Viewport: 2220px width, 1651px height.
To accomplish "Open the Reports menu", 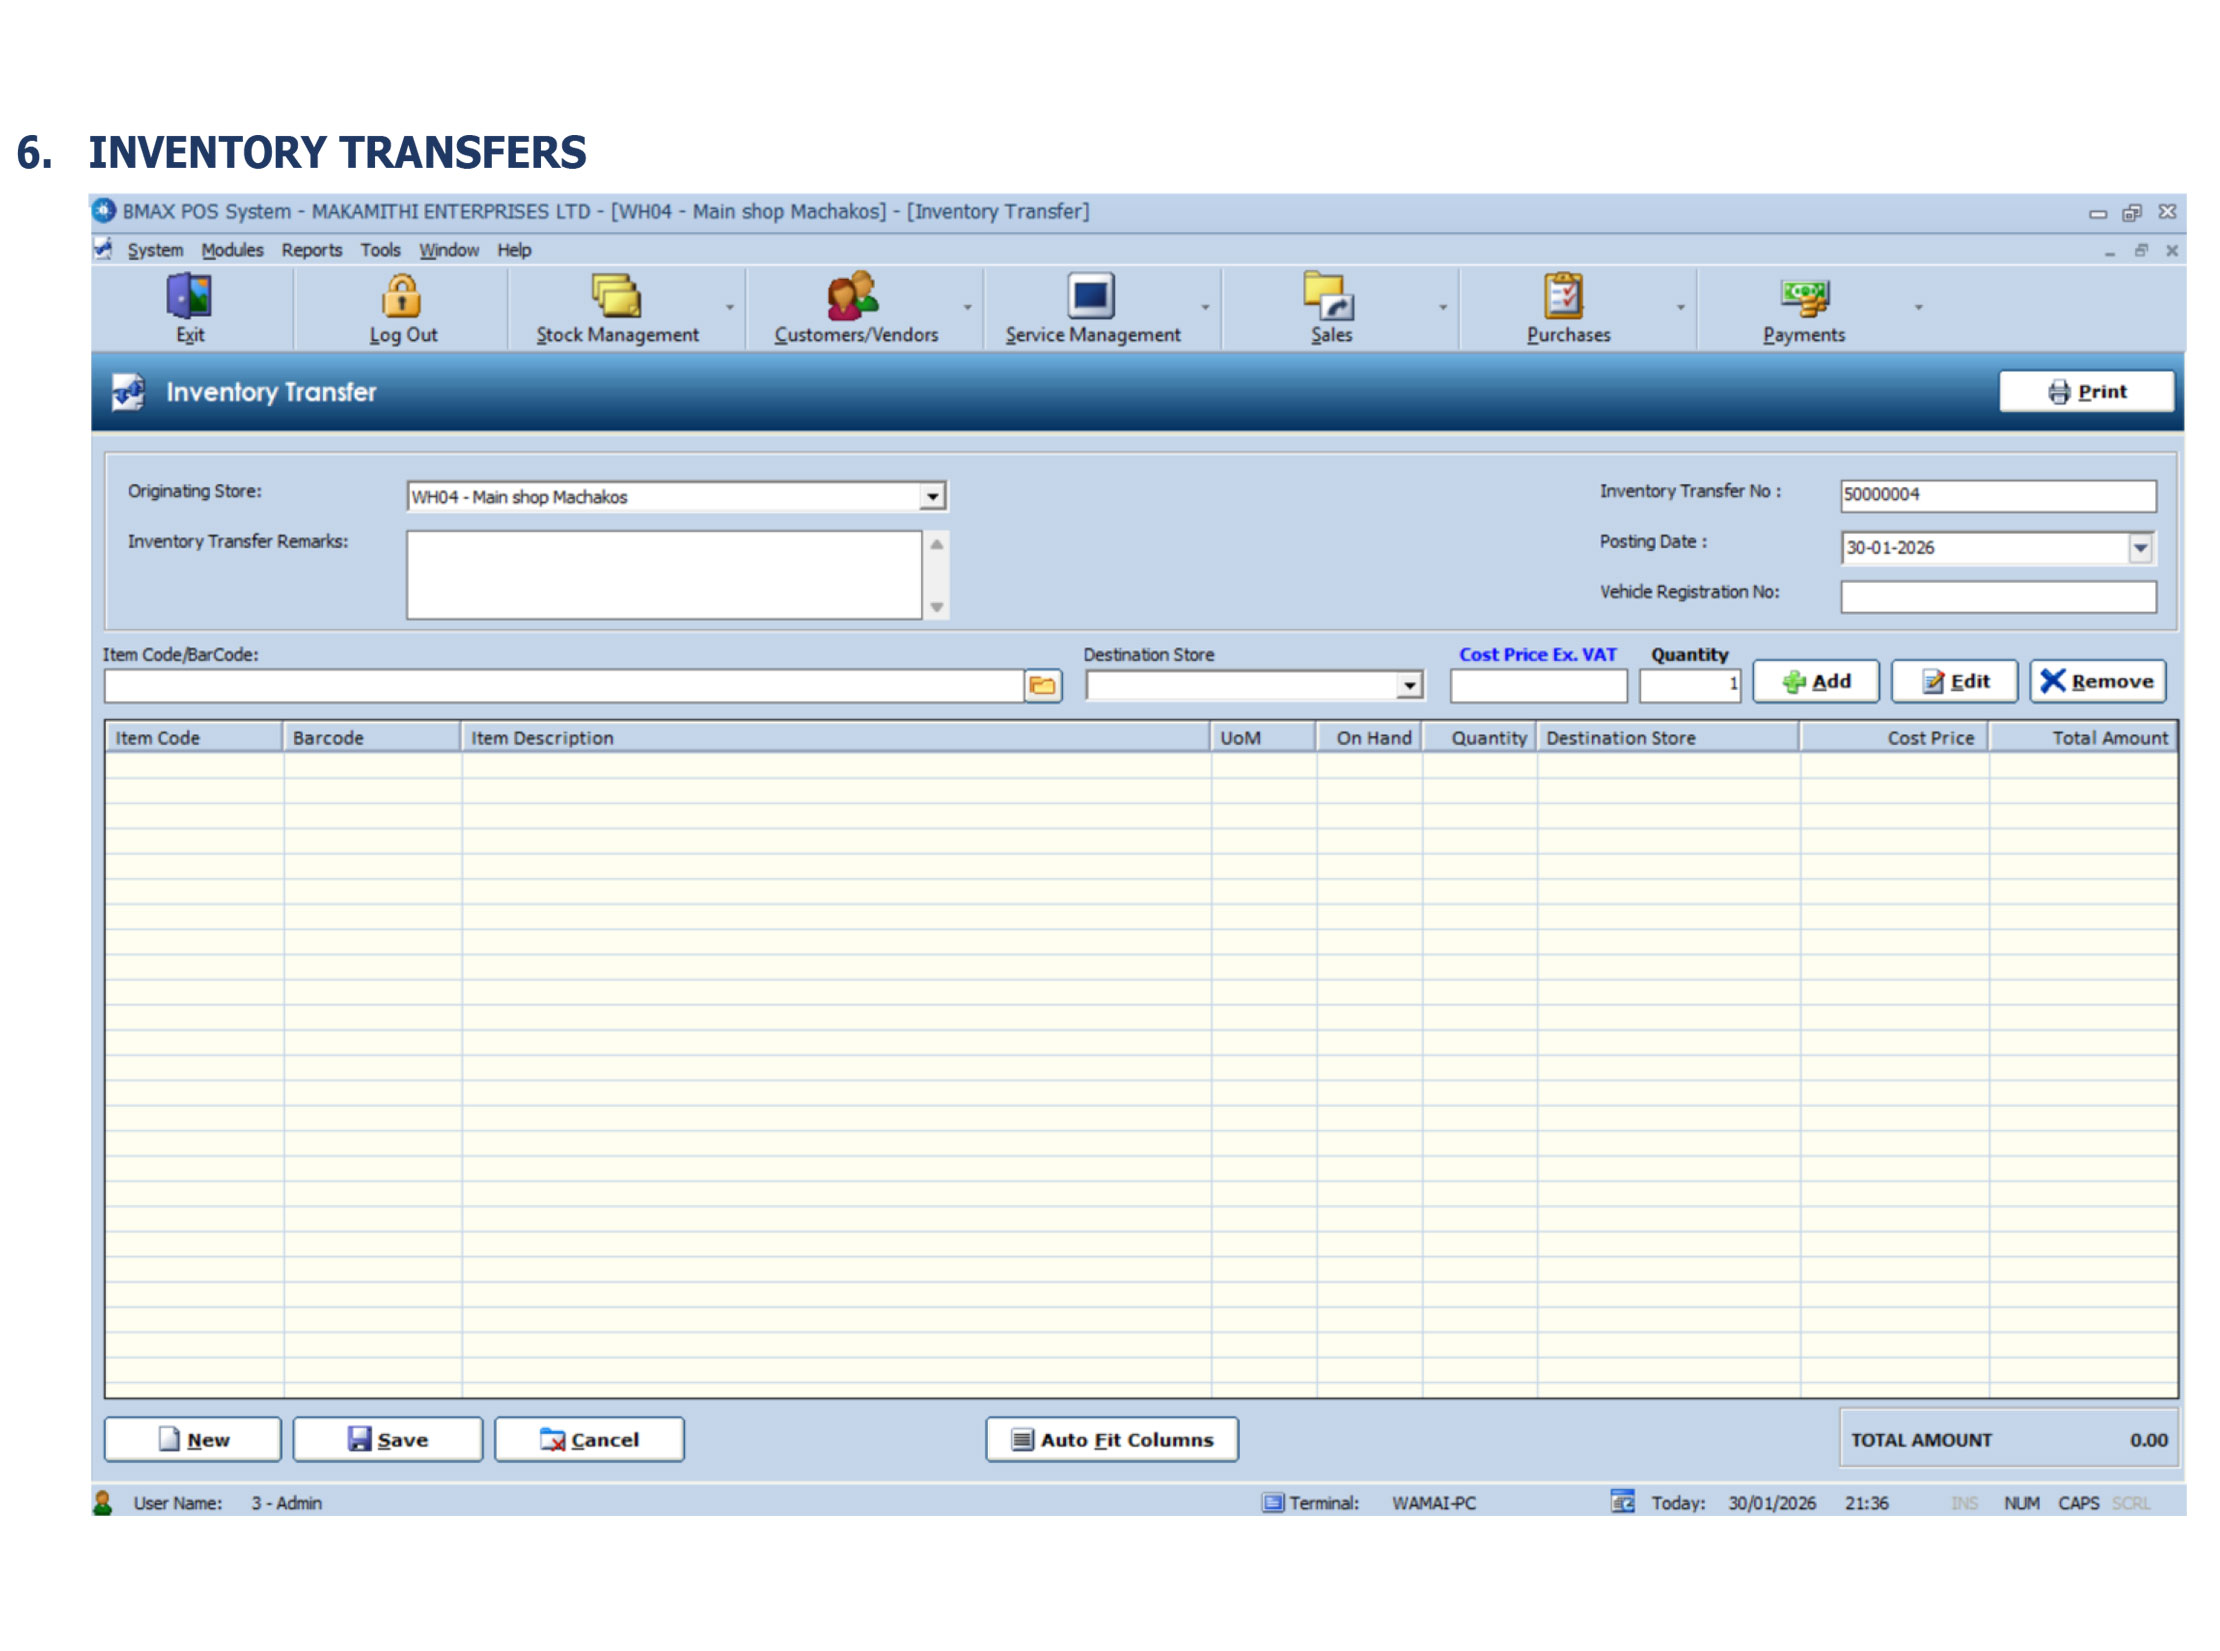I will click(x=311, y=250).
